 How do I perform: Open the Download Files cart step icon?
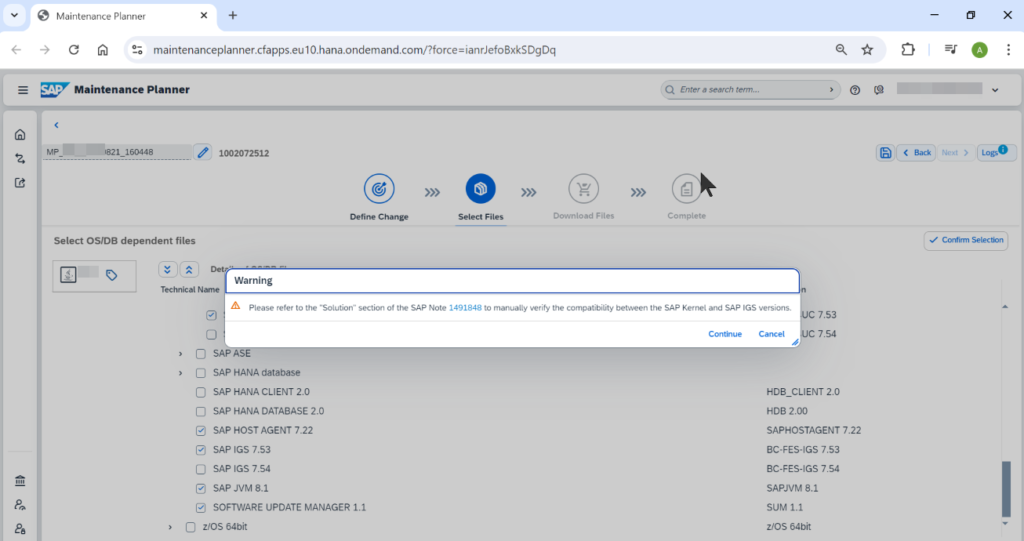click(583, 189)
